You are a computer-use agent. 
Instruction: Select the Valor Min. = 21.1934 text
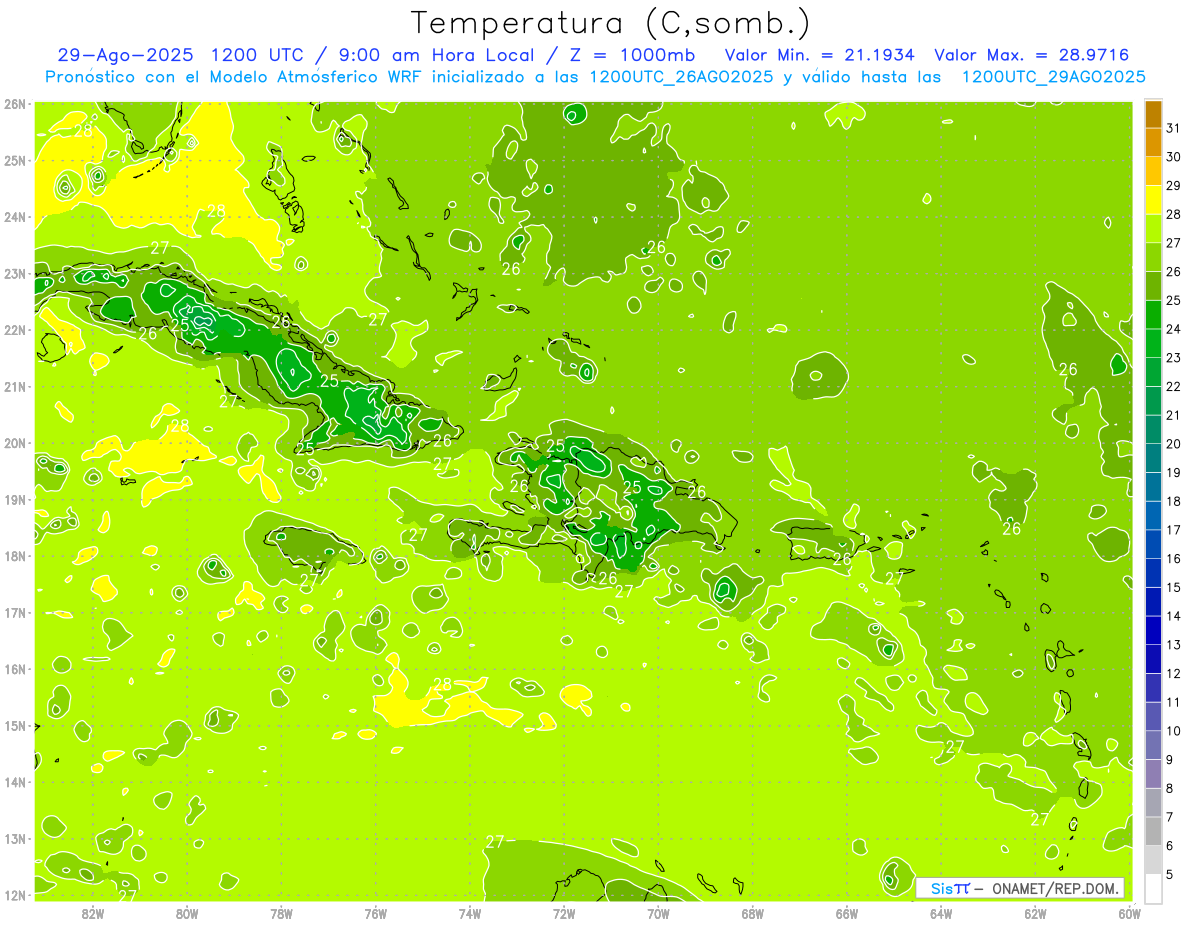(819, 55)
